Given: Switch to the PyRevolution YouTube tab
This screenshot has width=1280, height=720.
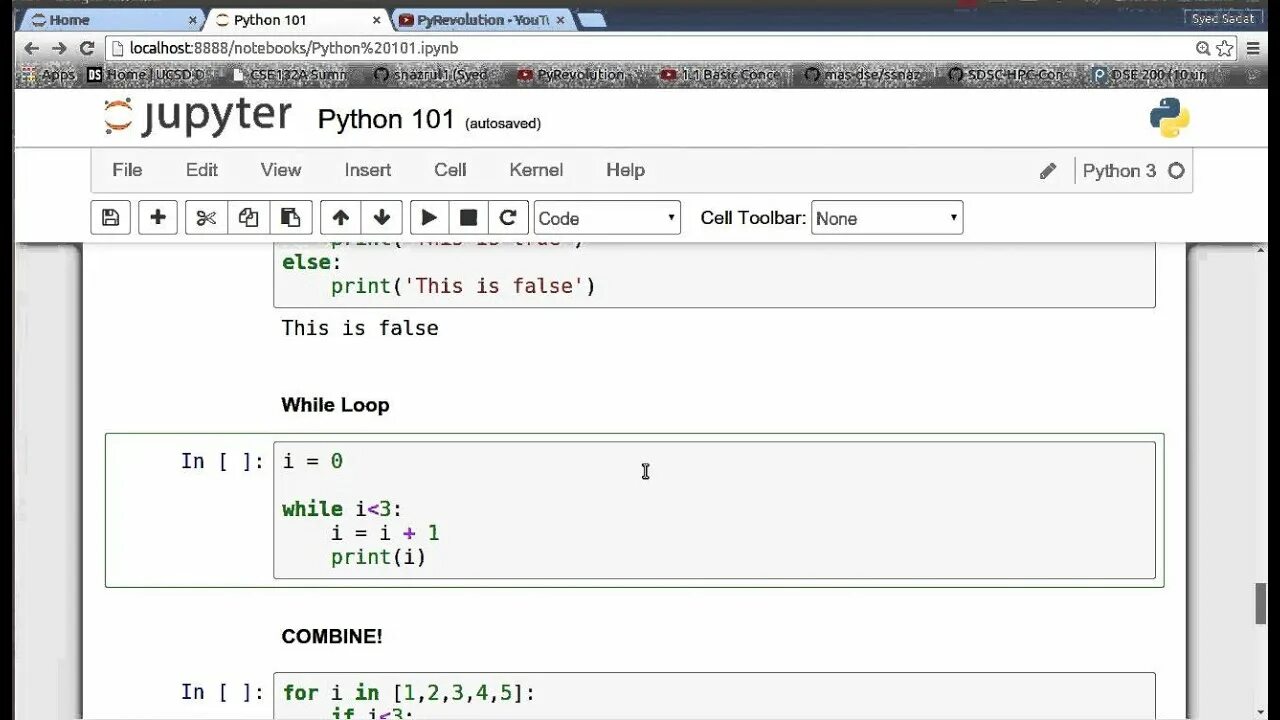Looking at the screenshot, I should click(480, 20).
